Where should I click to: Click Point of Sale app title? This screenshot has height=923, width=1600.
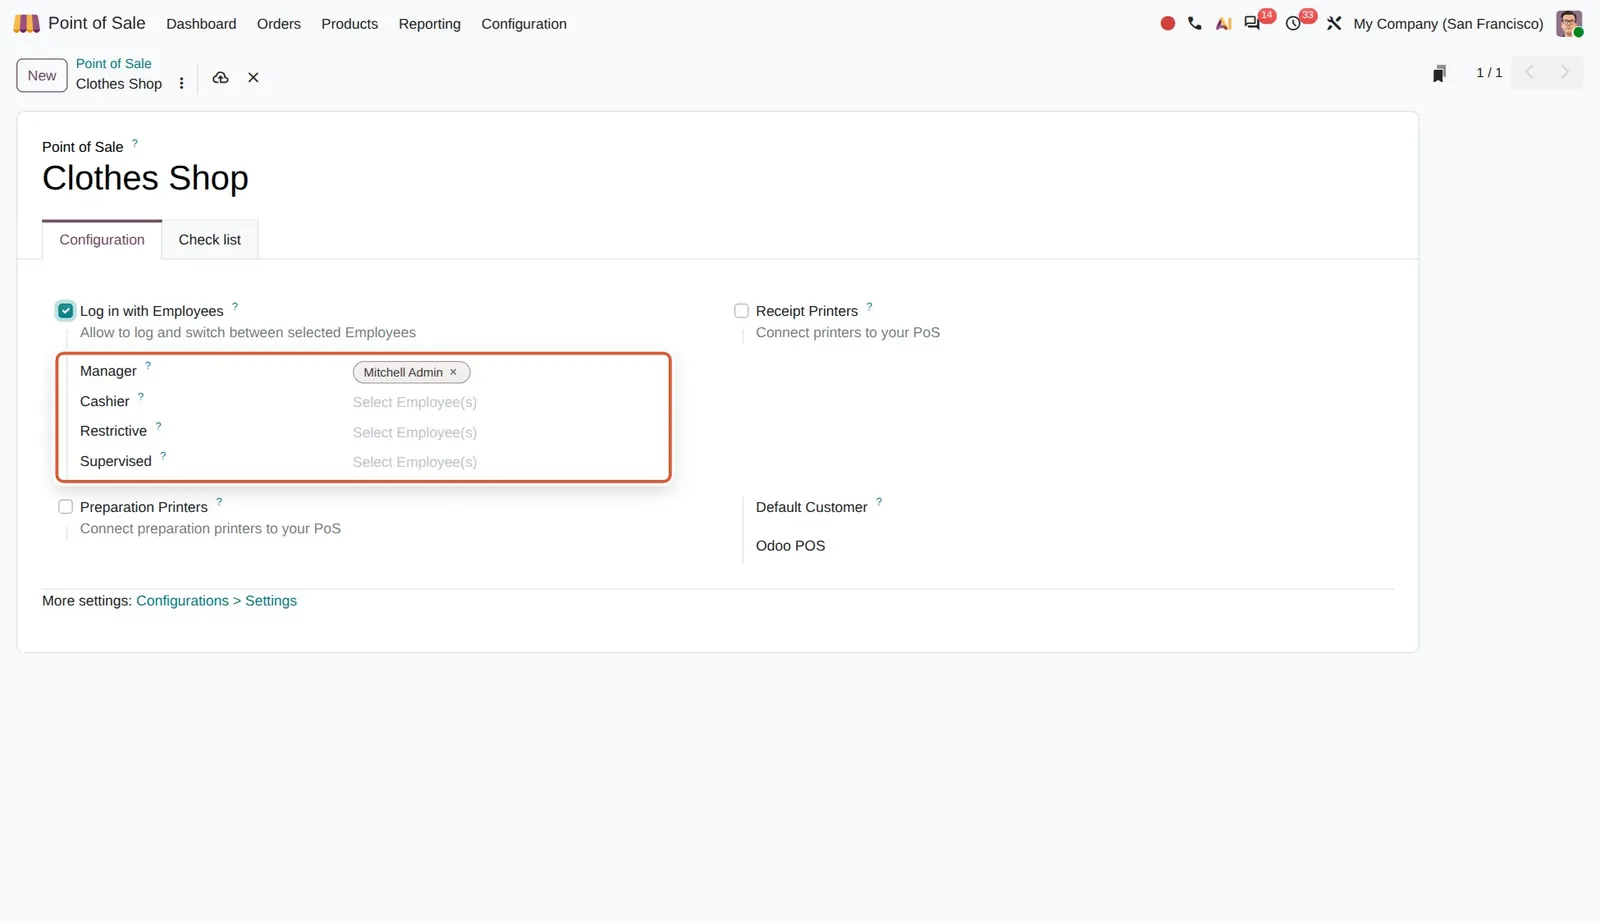pyautogui.click(x=97, y=23)
